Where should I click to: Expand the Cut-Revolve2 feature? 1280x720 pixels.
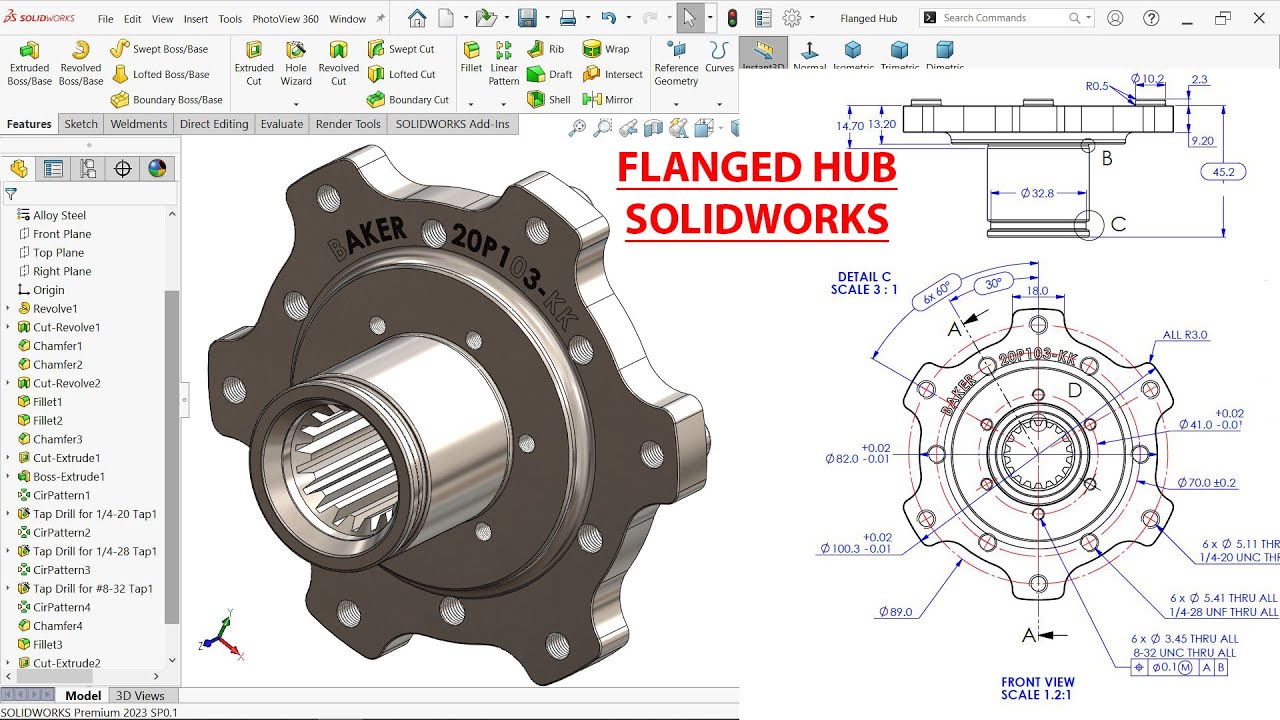coord(8,383)
